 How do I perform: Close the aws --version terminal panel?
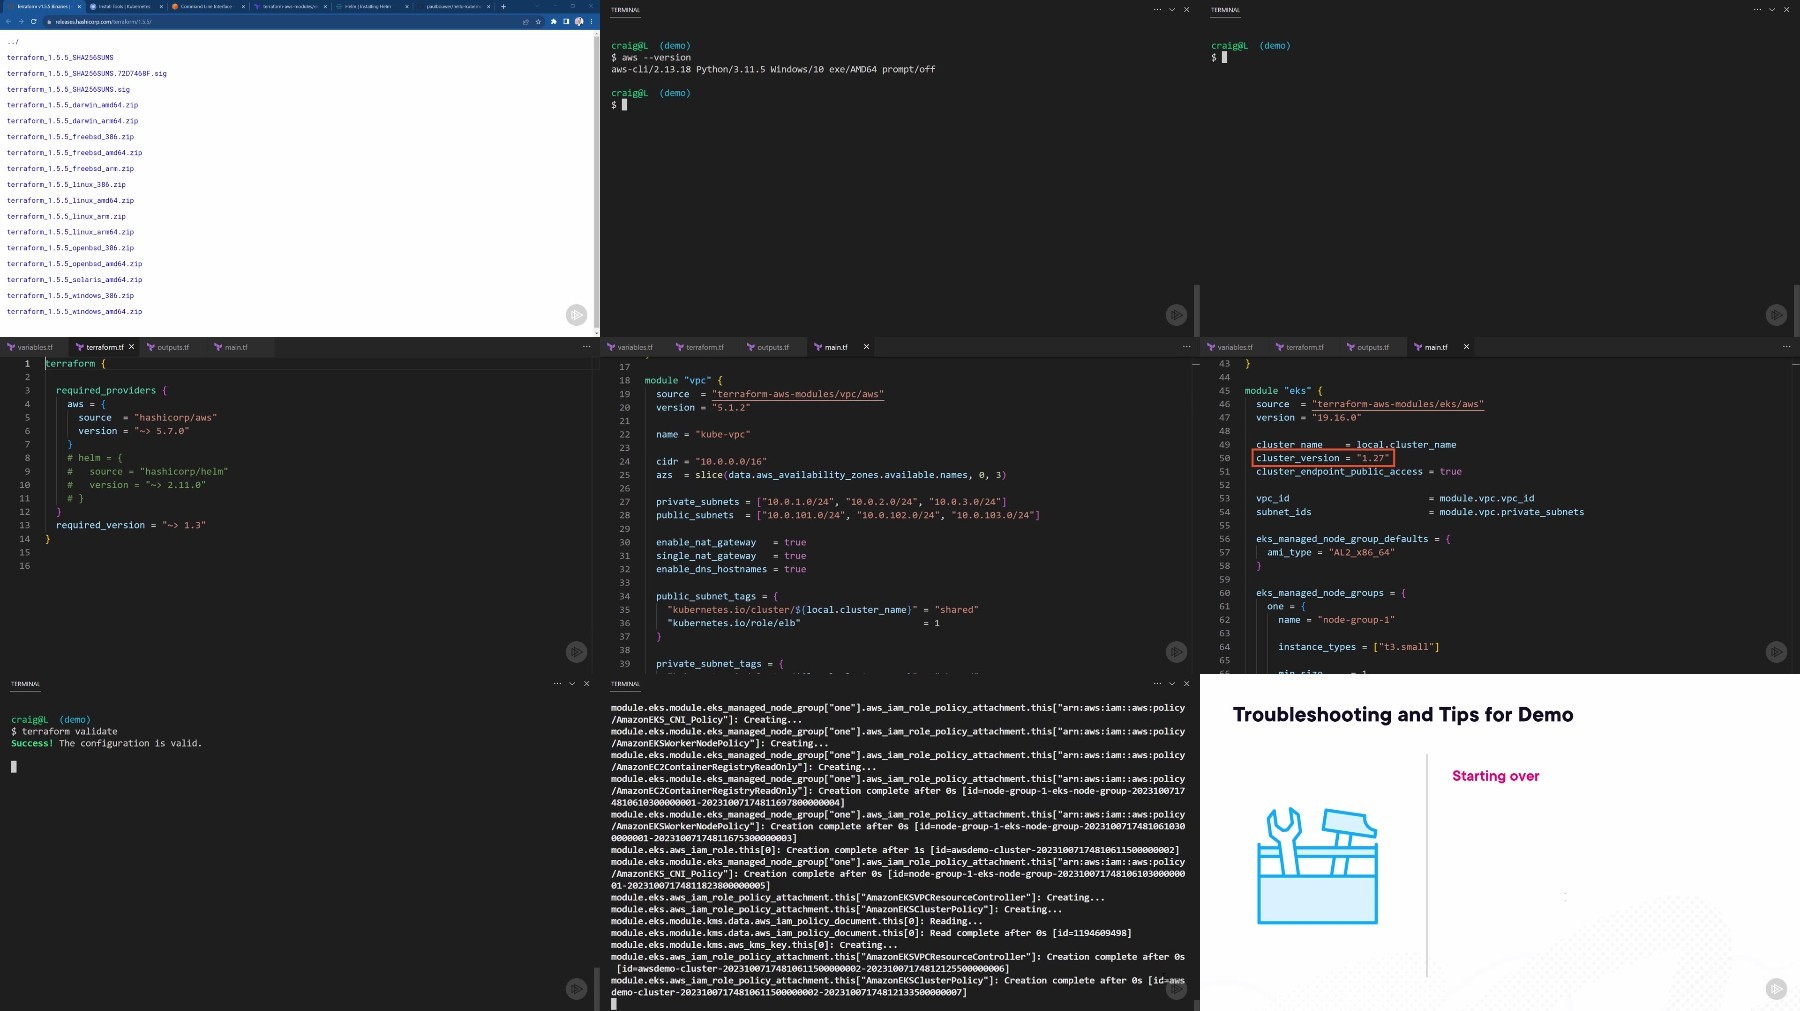[x=1186, y=10]
